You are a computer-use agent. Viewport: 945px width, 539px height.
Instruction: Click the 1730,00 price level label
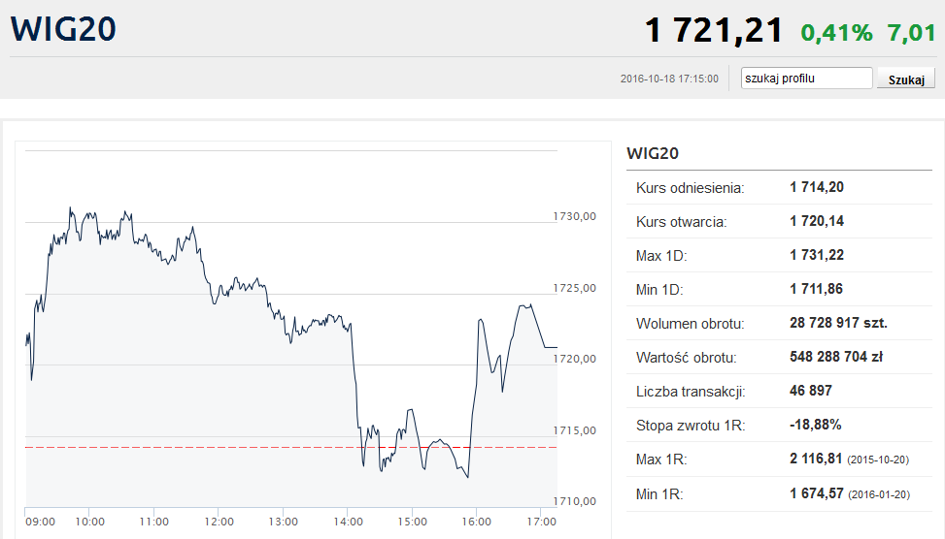pyautogui.click(x=574, y=216)
